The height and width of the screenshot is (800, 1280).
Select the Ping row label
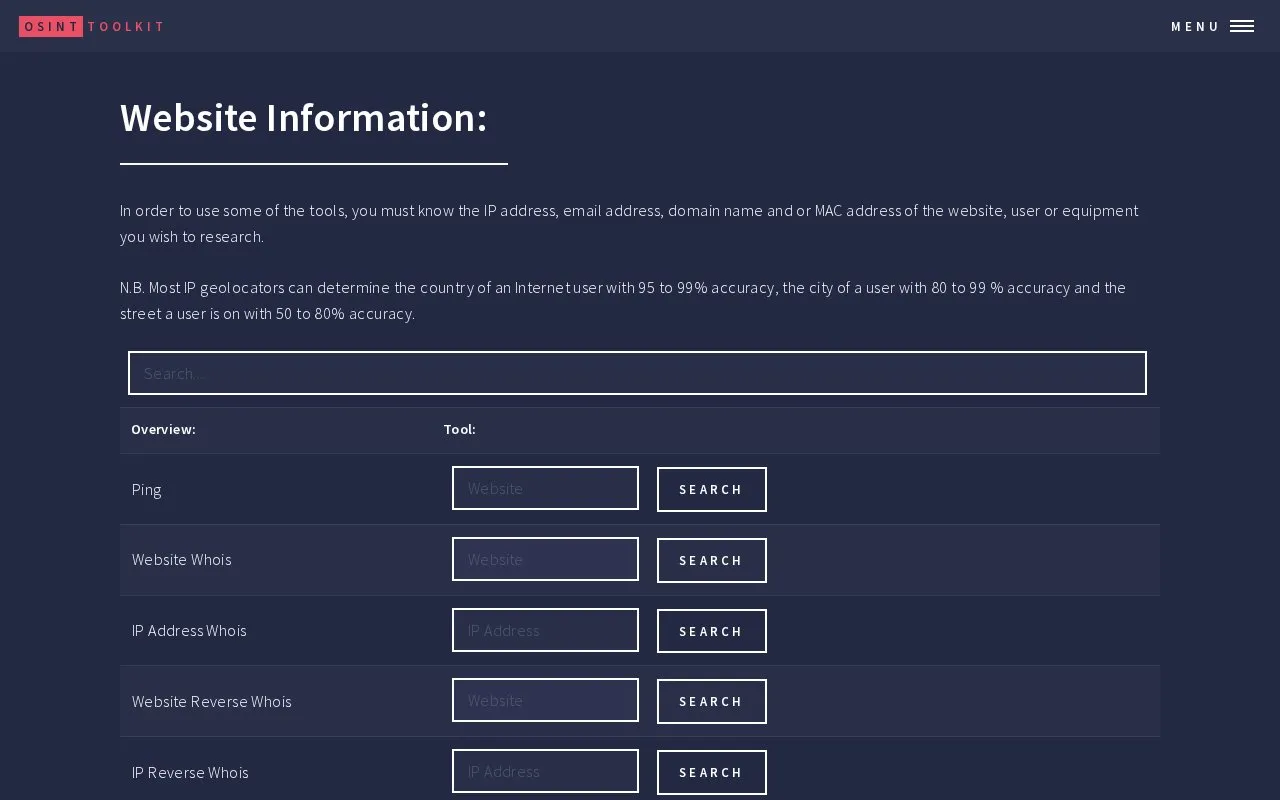(x=146, y=489)
